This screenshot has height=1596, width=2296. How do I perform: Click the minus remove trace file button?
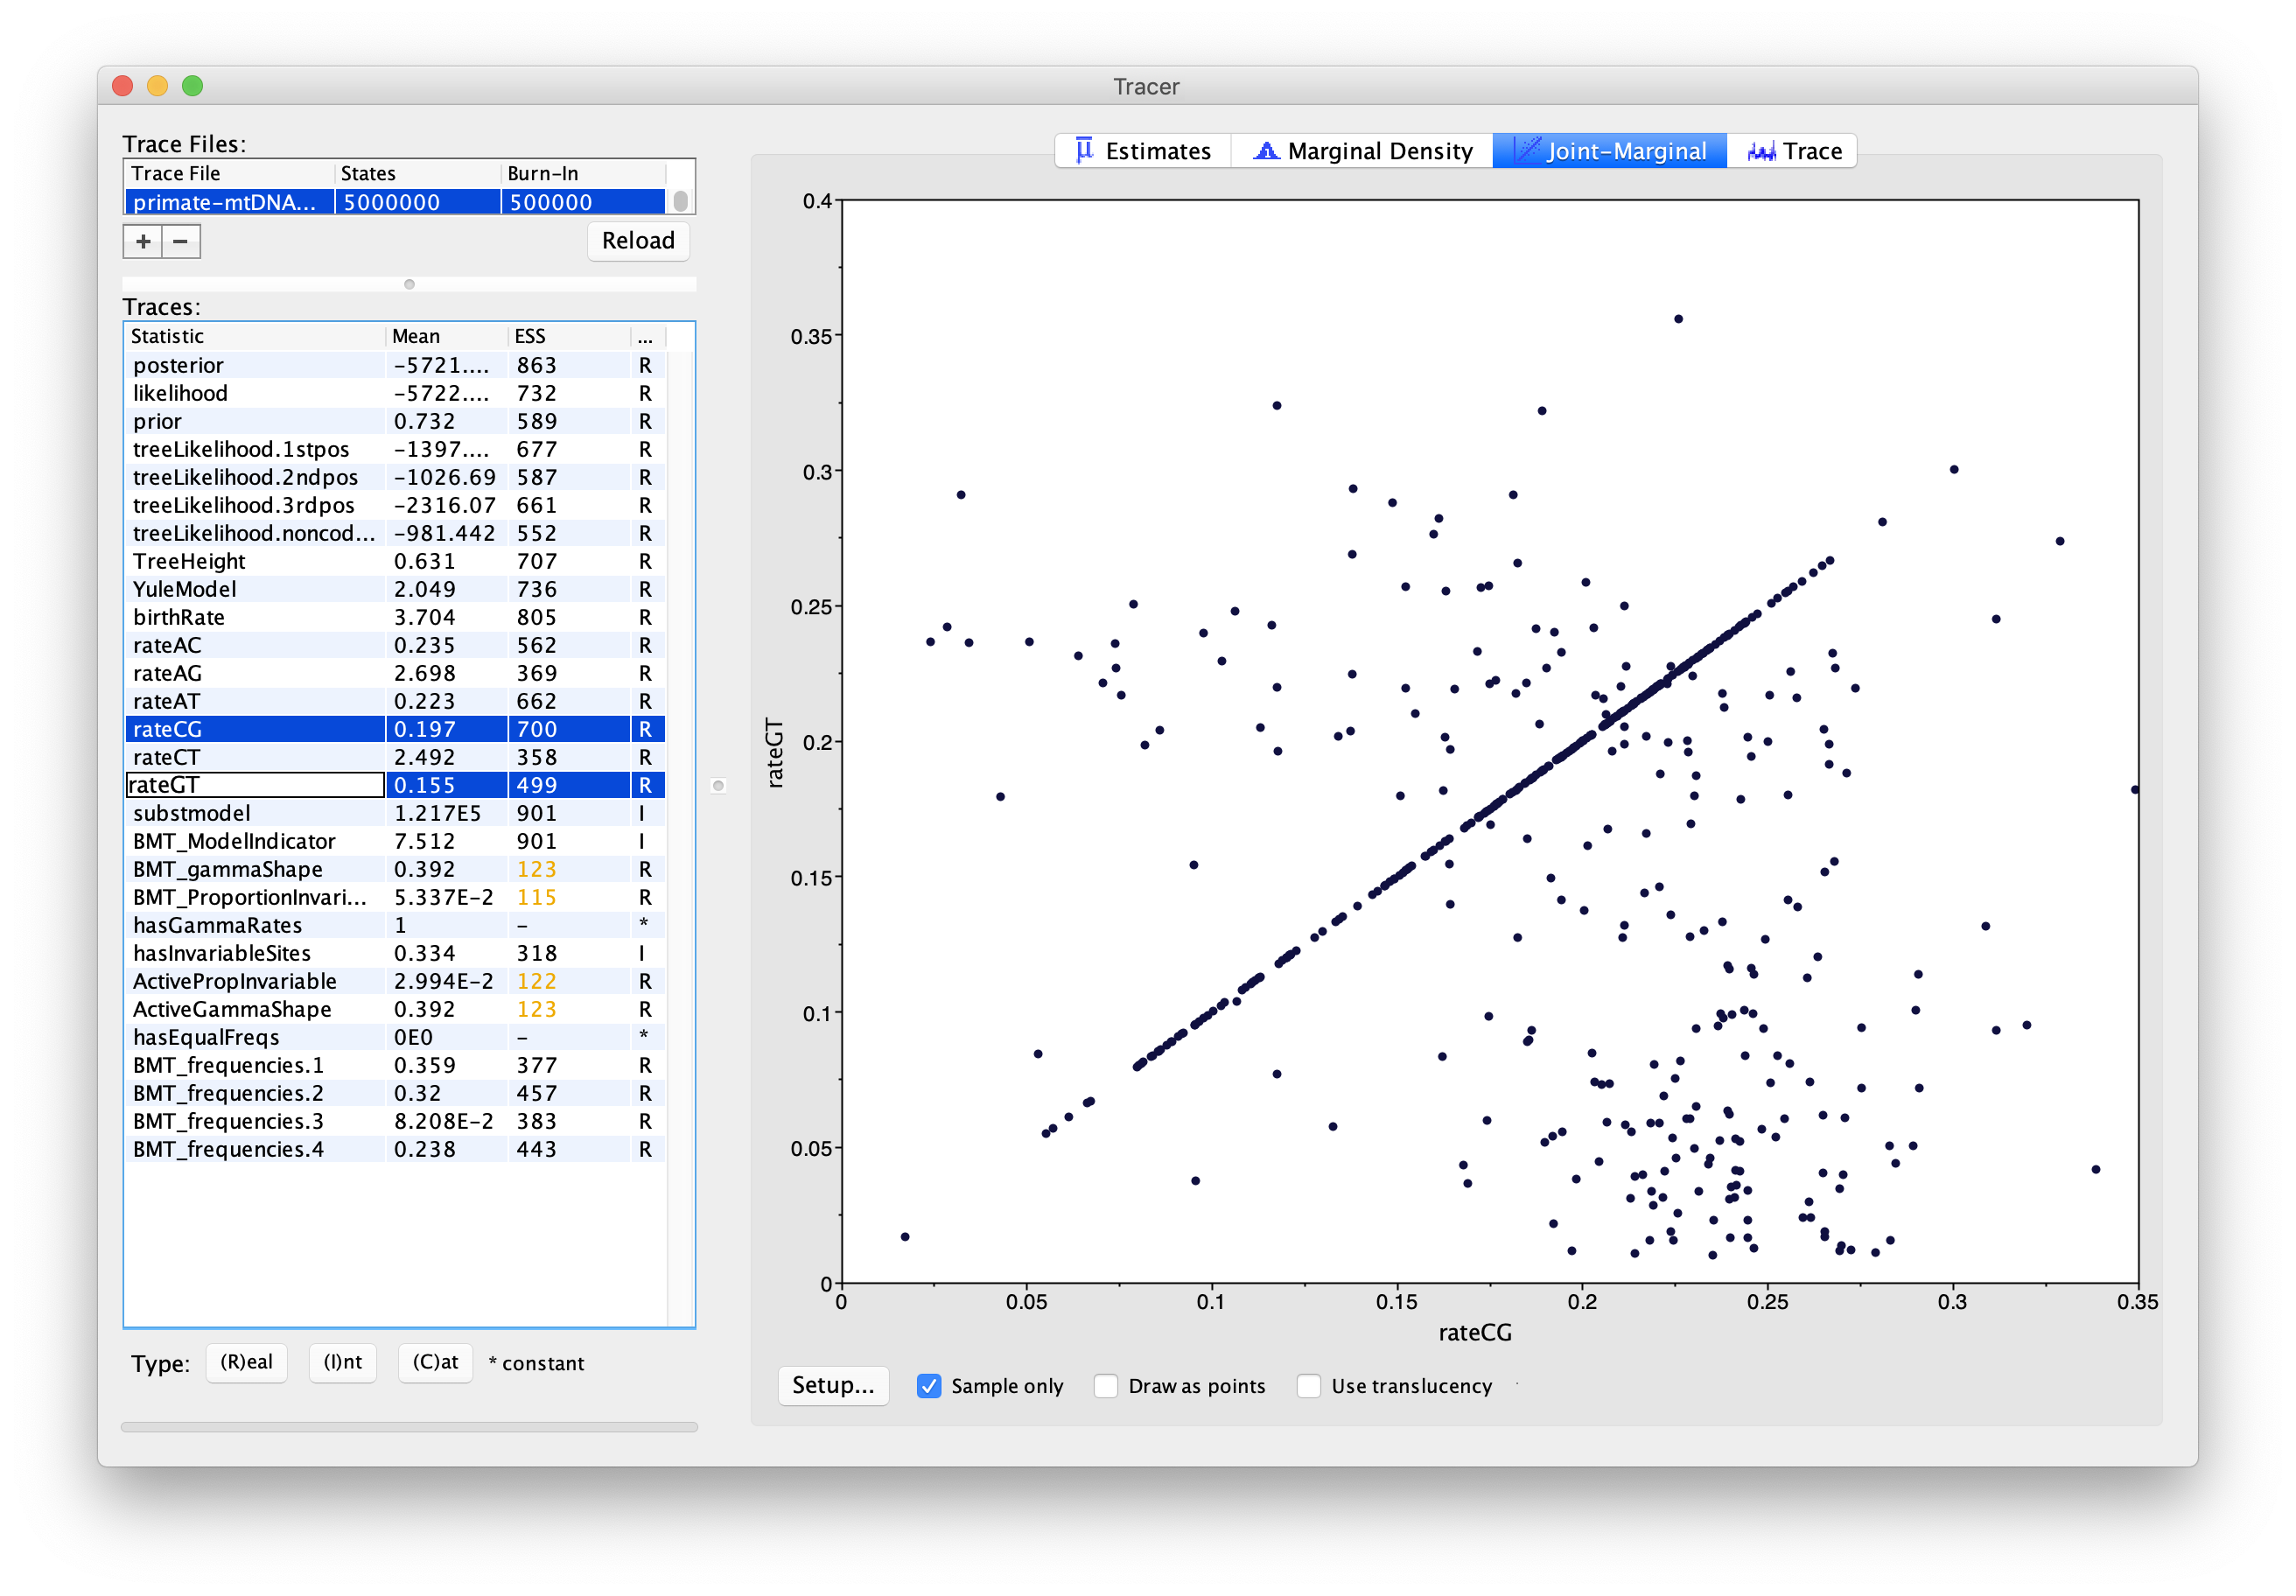click(181, 241)
